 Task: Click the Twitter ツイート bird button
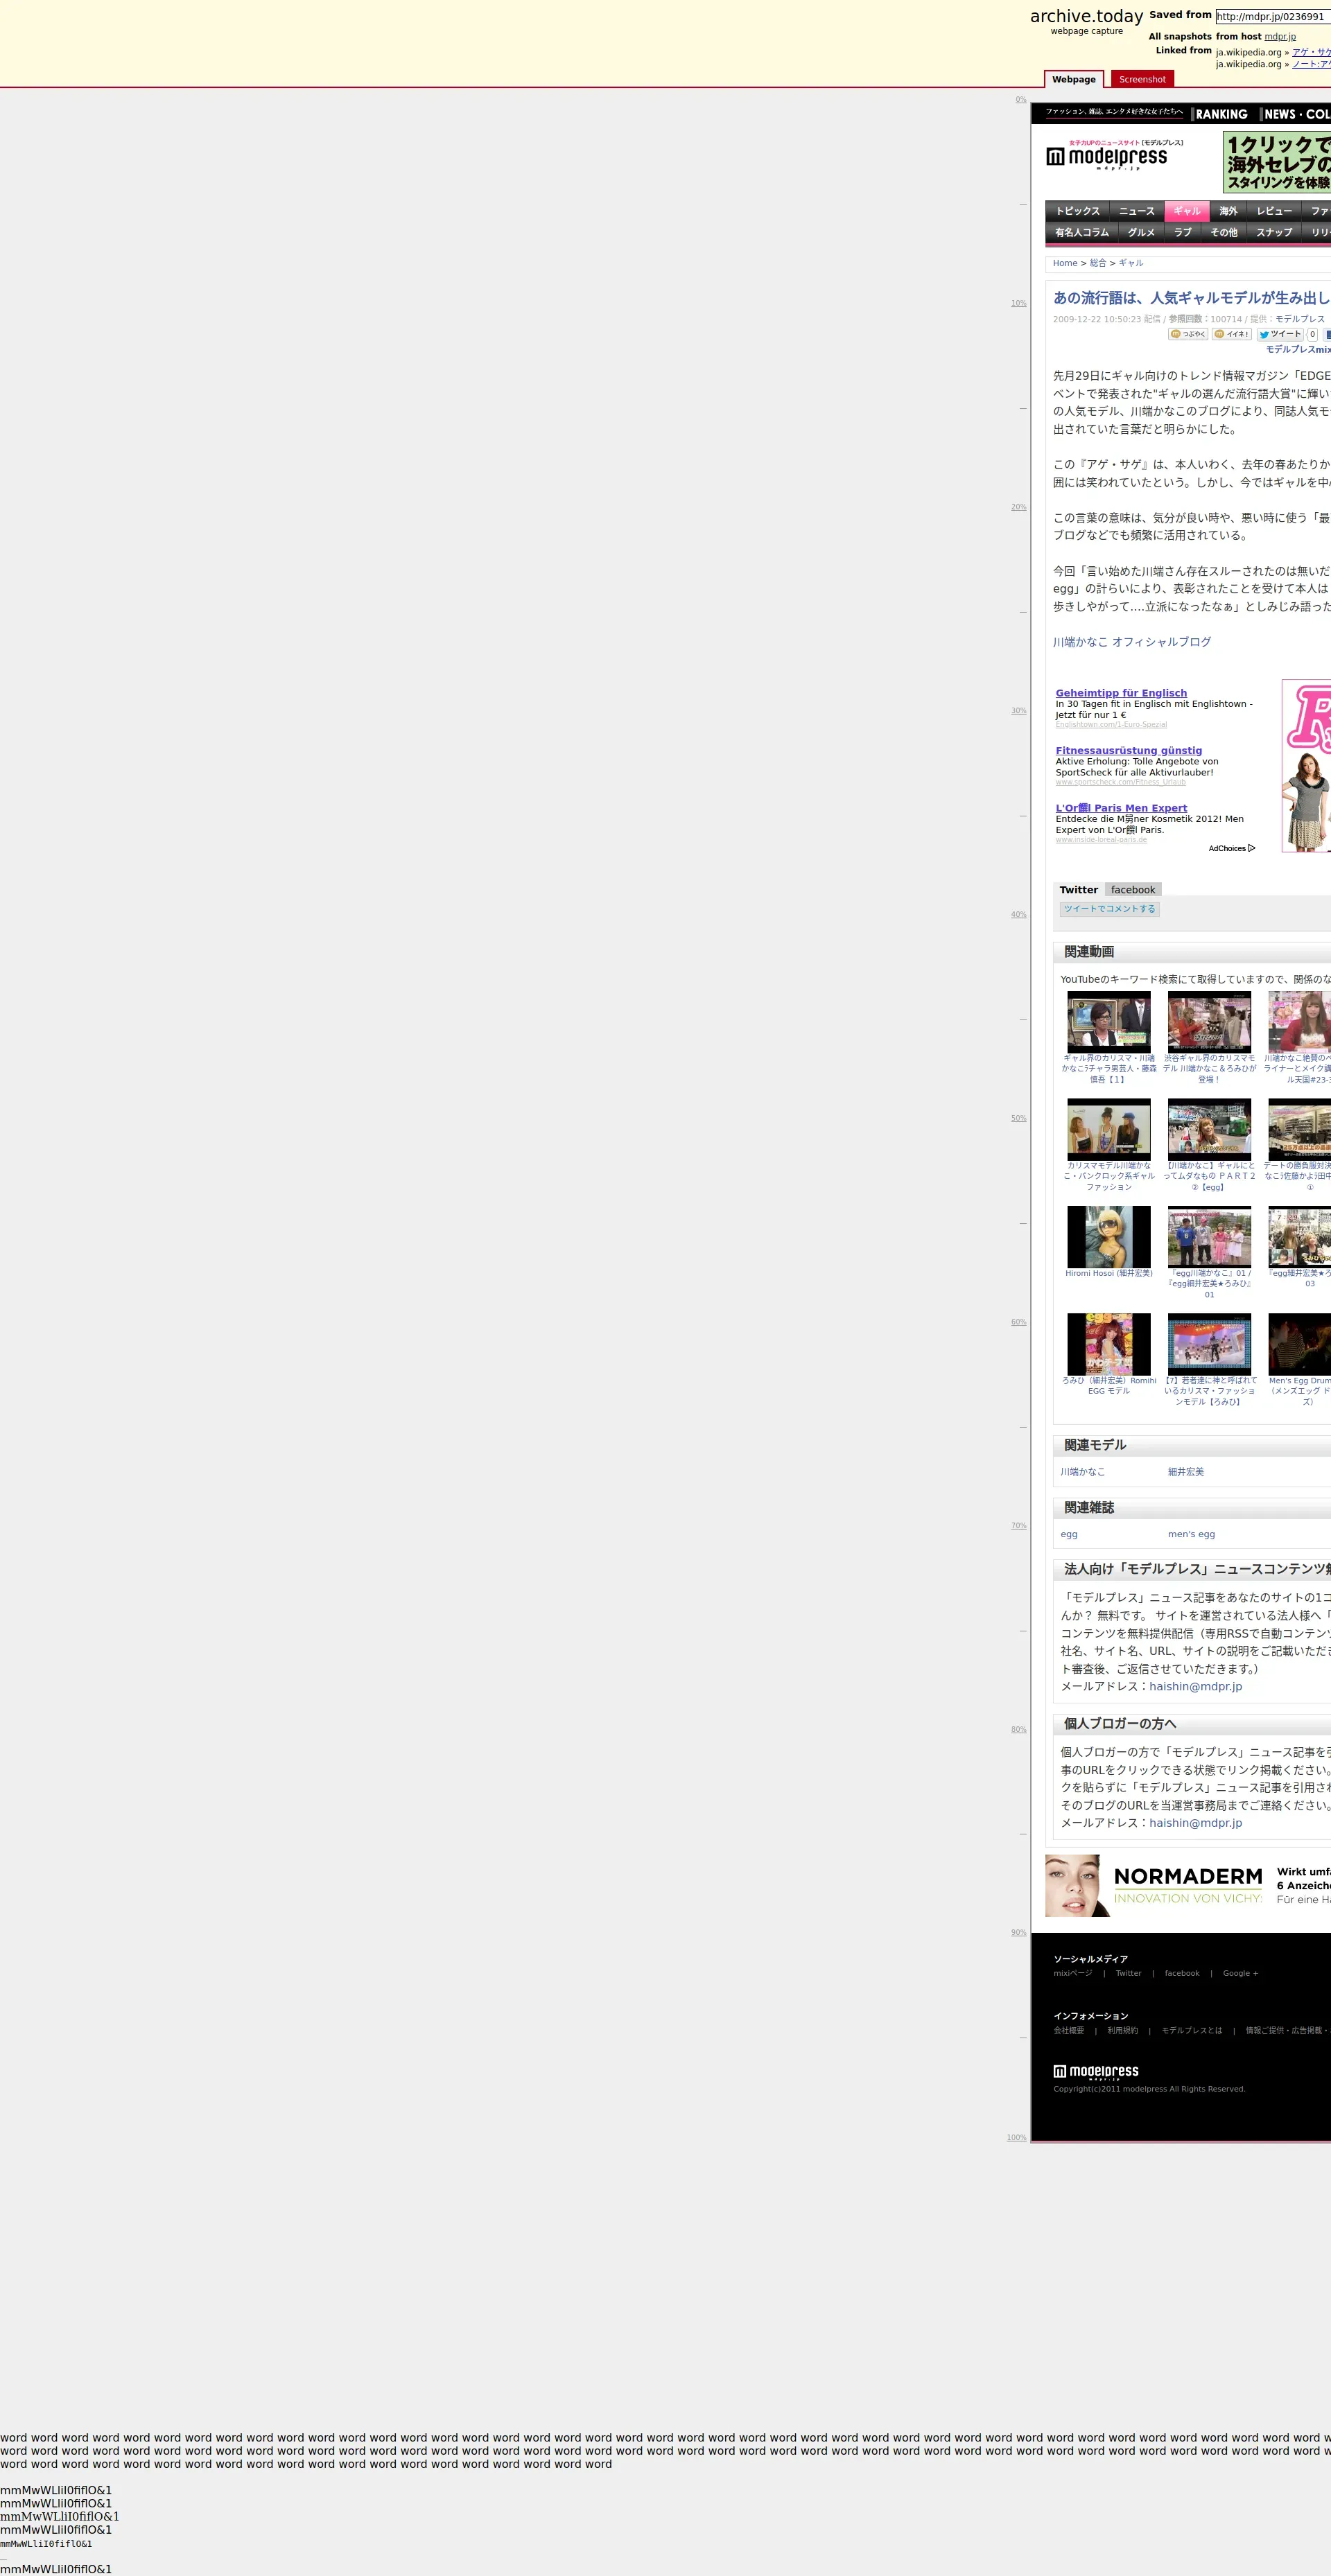[1280, 334]
